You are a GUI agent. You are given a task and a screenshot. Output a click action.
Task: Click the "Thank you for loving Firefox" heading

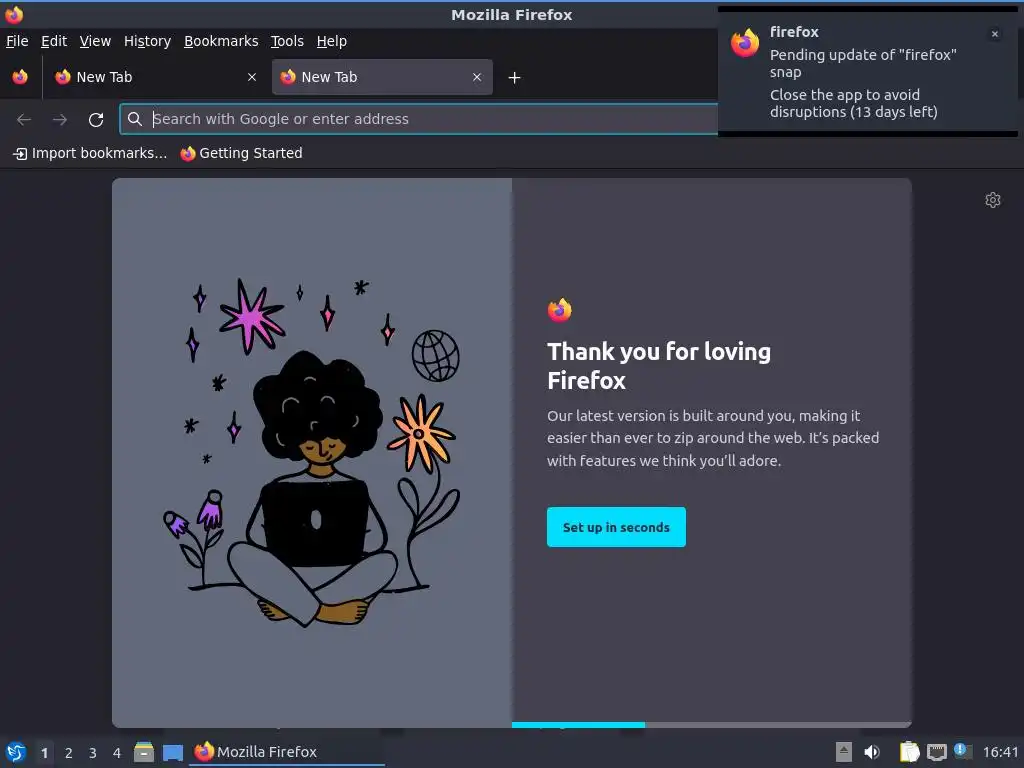[x=659, y=366]
